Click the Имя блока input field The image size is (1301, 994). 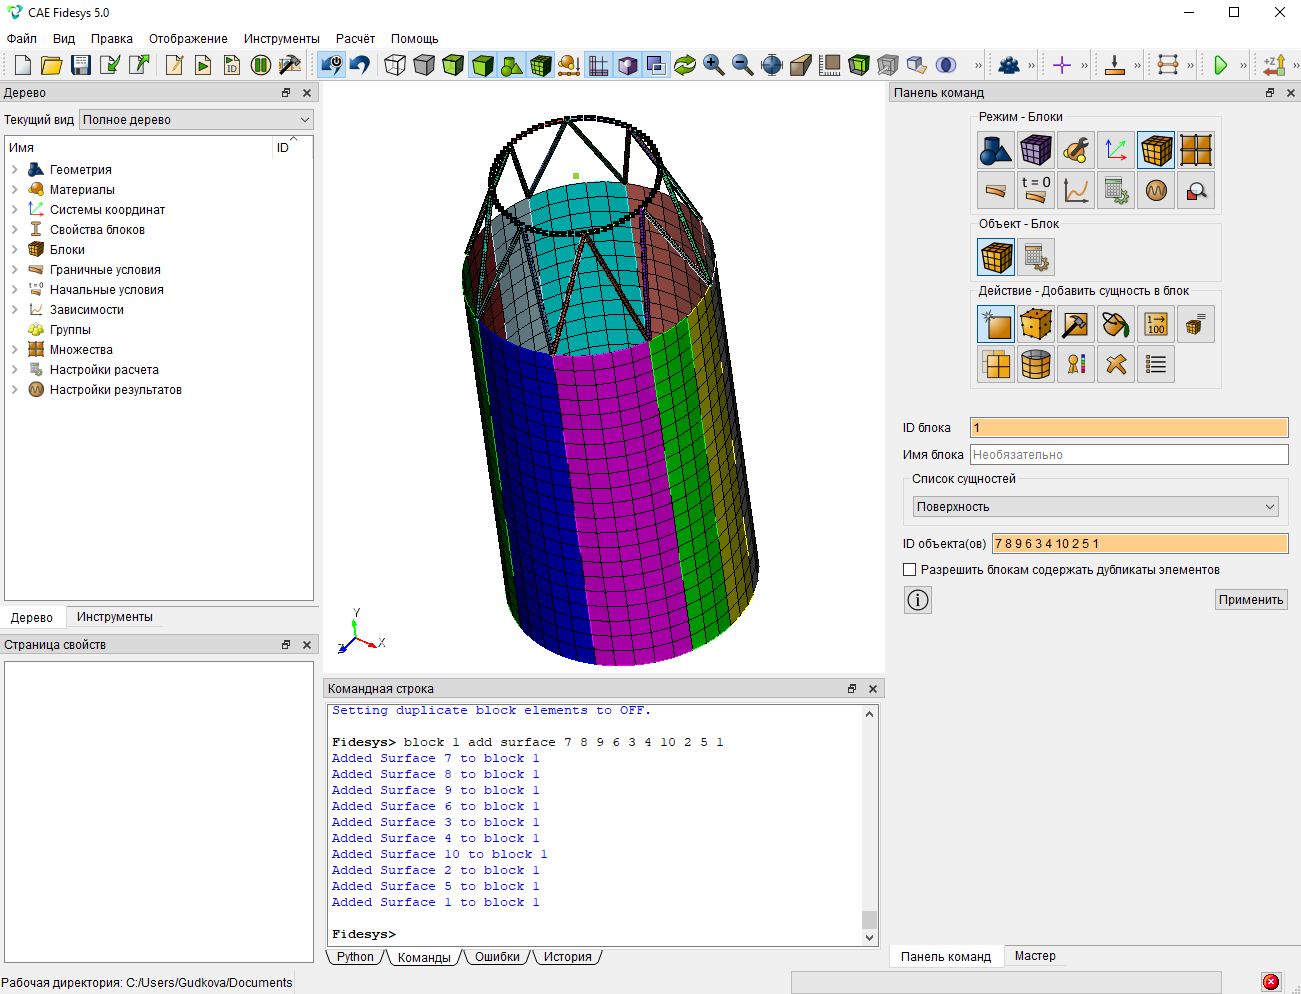pyautogui.click(x=1129, y=455)
